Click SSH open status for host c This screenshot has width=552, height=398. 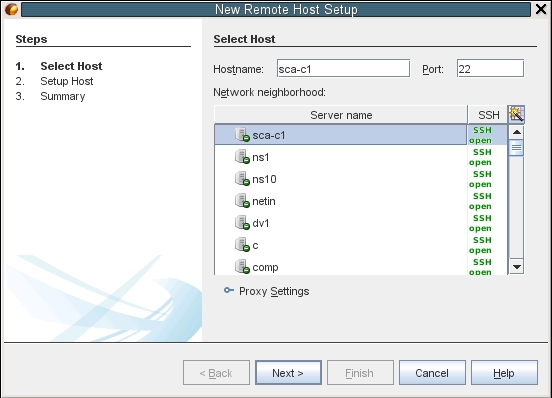tap(481, 245)
